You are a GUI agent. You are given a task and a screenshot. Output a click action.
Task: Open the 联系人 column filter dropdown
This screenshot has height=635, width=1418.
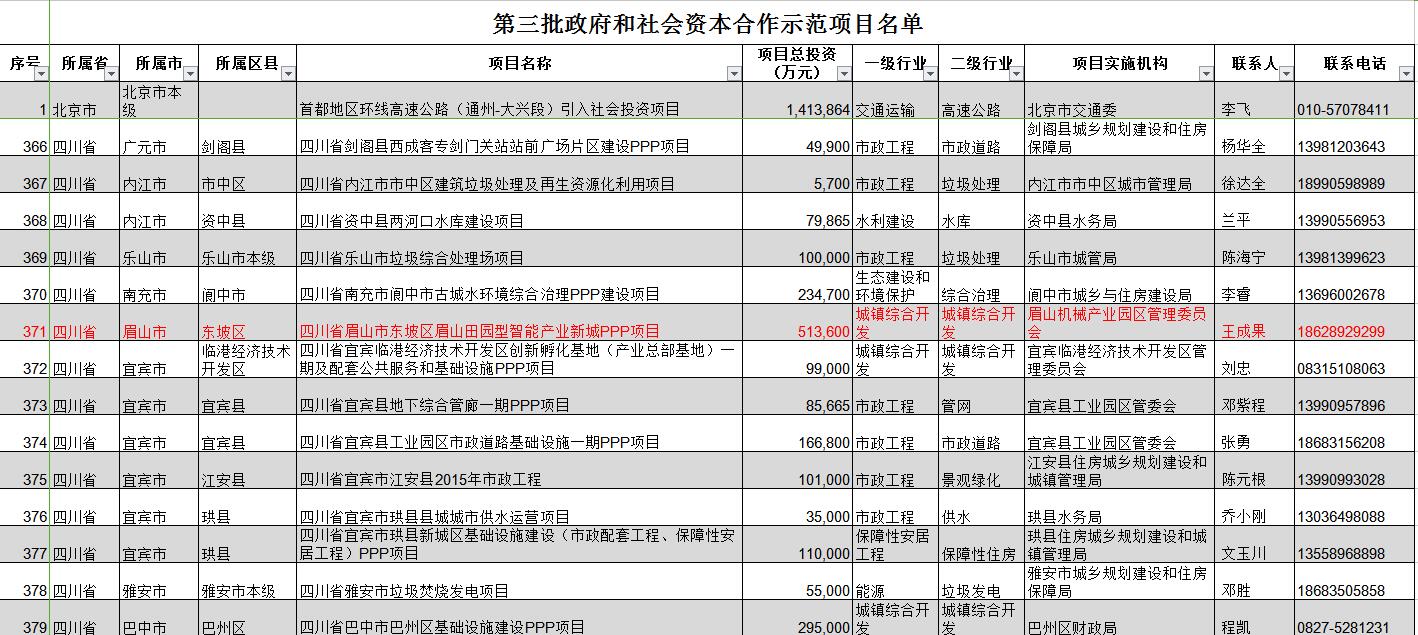(x=1285, y=73)
